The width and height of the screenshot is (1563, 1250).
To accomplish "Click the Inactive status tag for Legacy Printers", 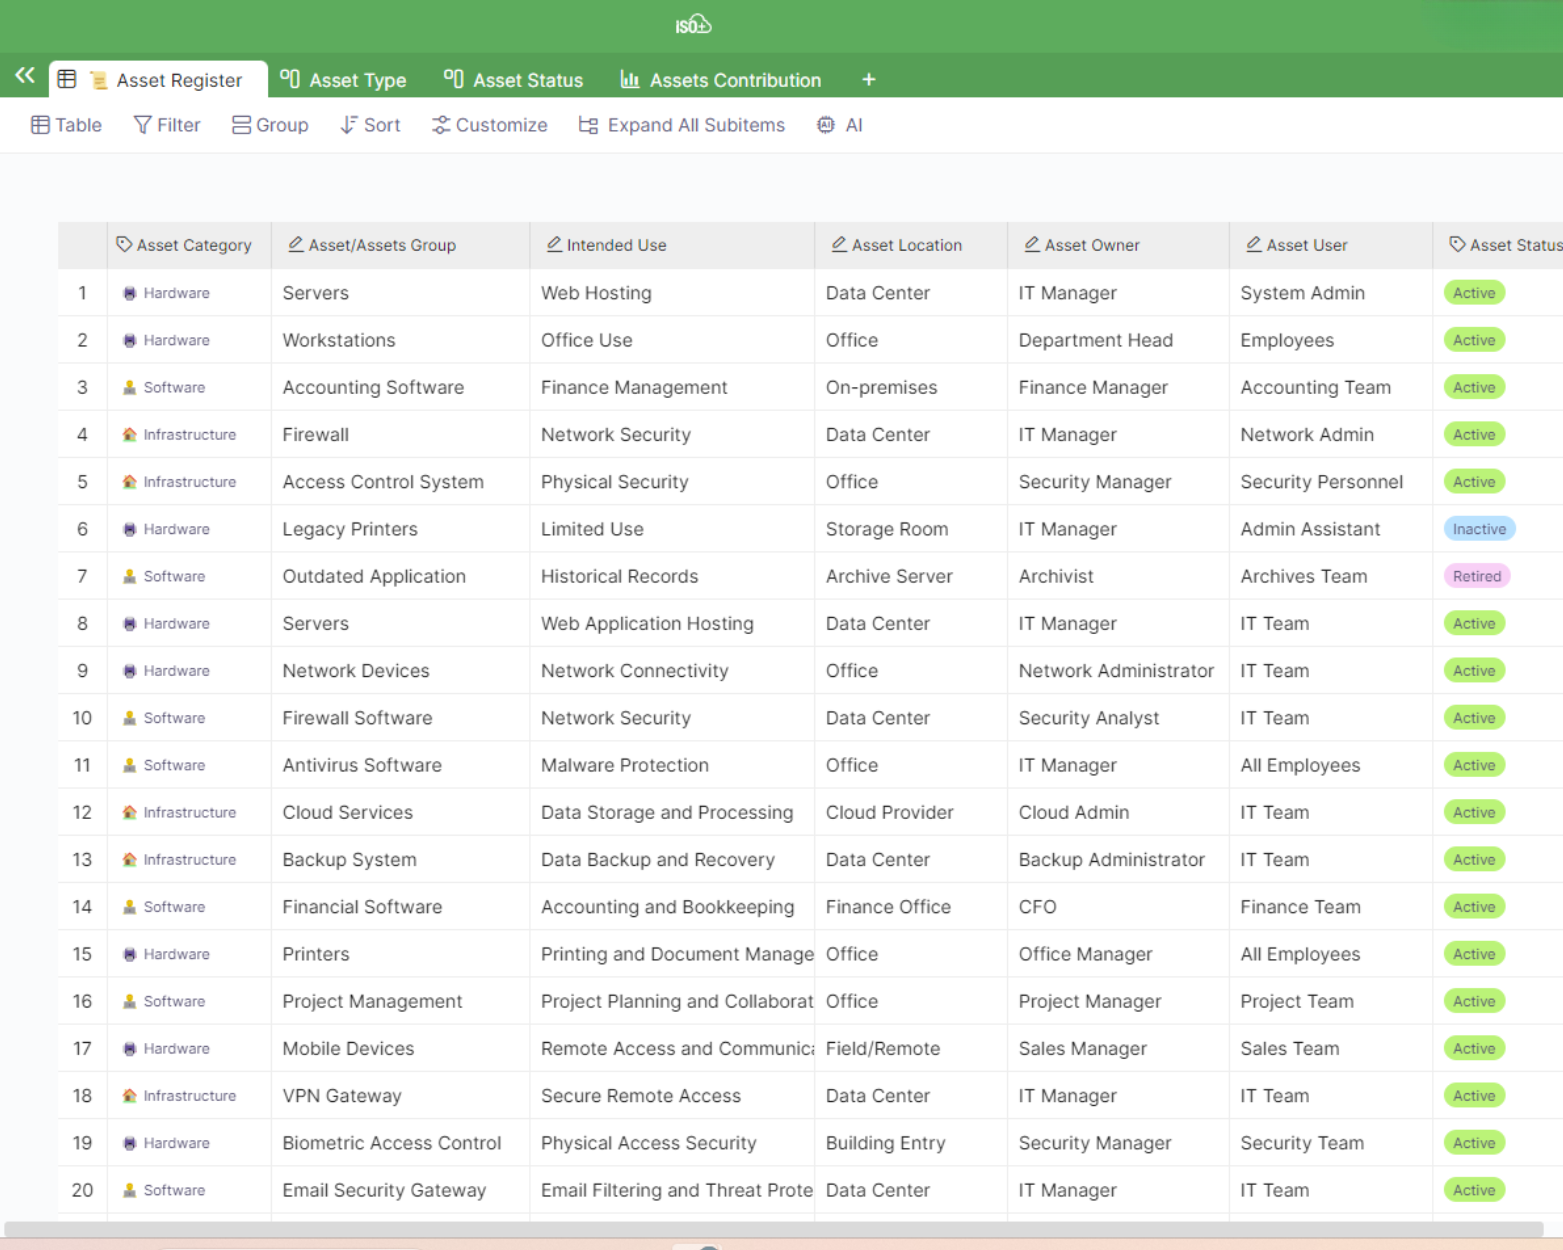I will tap(1478, 529).
